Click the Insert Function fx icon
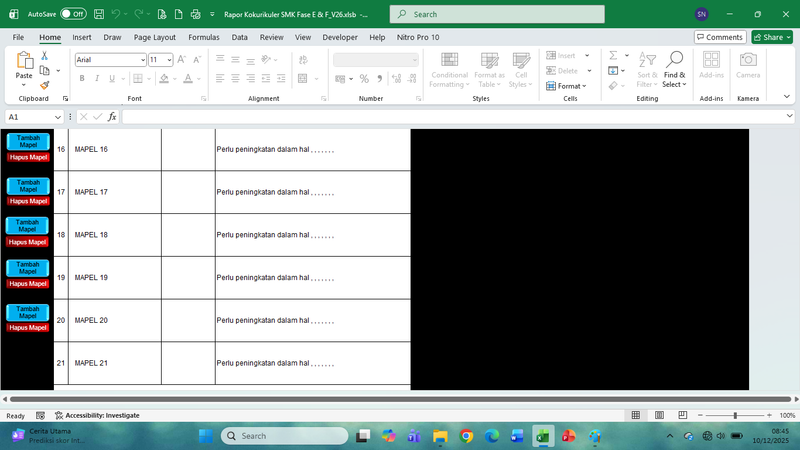 click(x=112, y=117)
